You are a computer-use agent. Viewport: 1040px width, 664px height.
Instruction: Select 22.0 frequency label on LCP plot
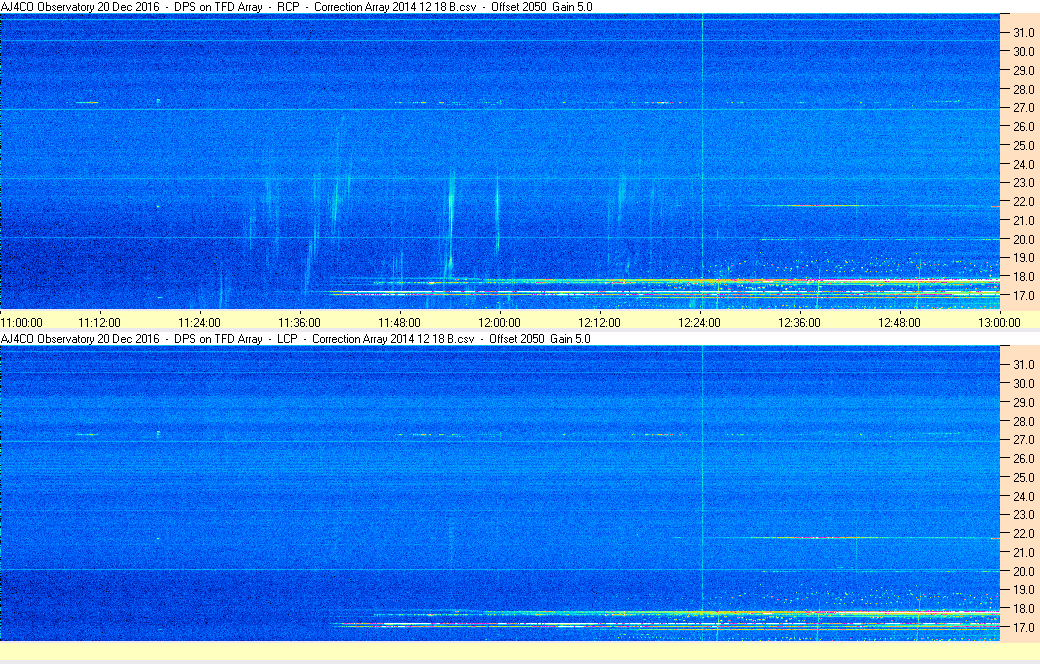1023,533
